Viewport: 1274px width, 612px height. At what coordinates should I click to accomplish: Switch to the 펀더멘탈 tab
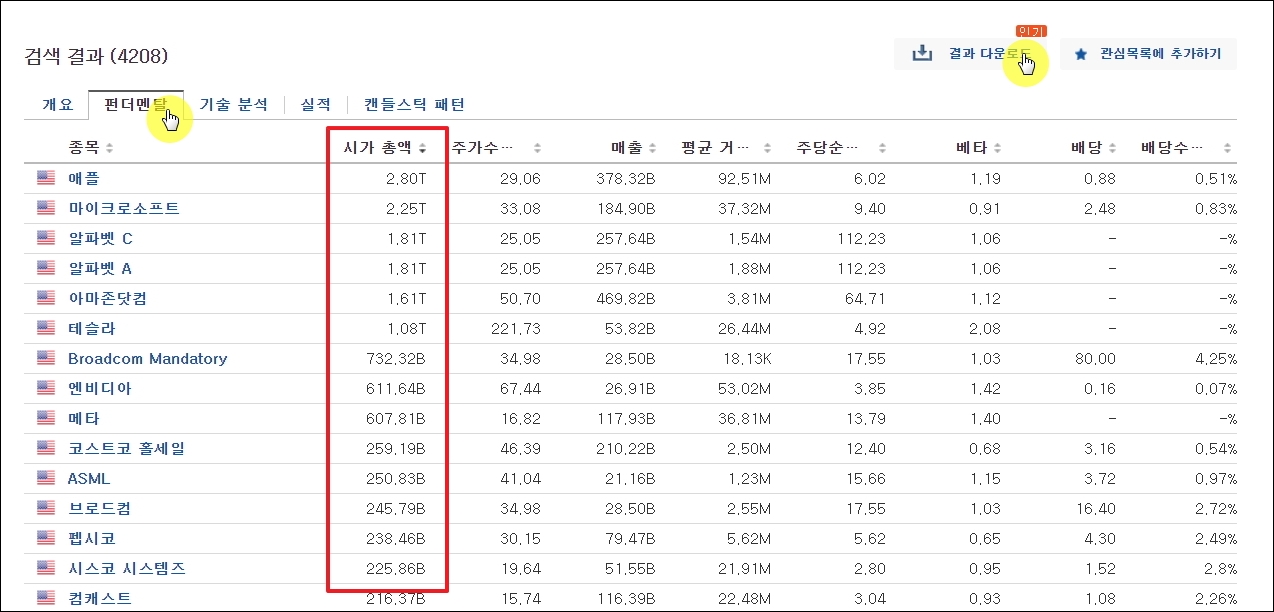pyautogui.click(x=136, y=104)
